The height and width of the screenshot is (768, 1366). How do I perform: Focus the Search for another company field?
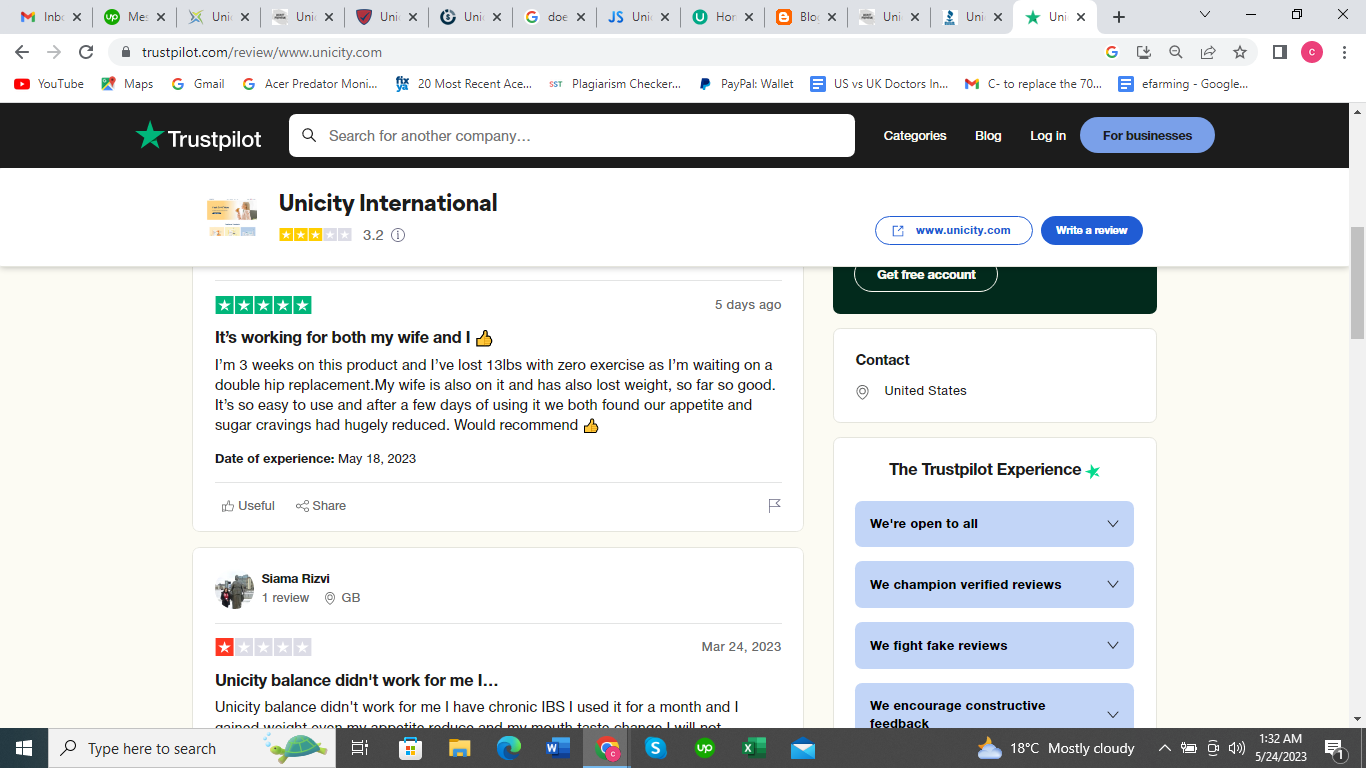(572, 136)
